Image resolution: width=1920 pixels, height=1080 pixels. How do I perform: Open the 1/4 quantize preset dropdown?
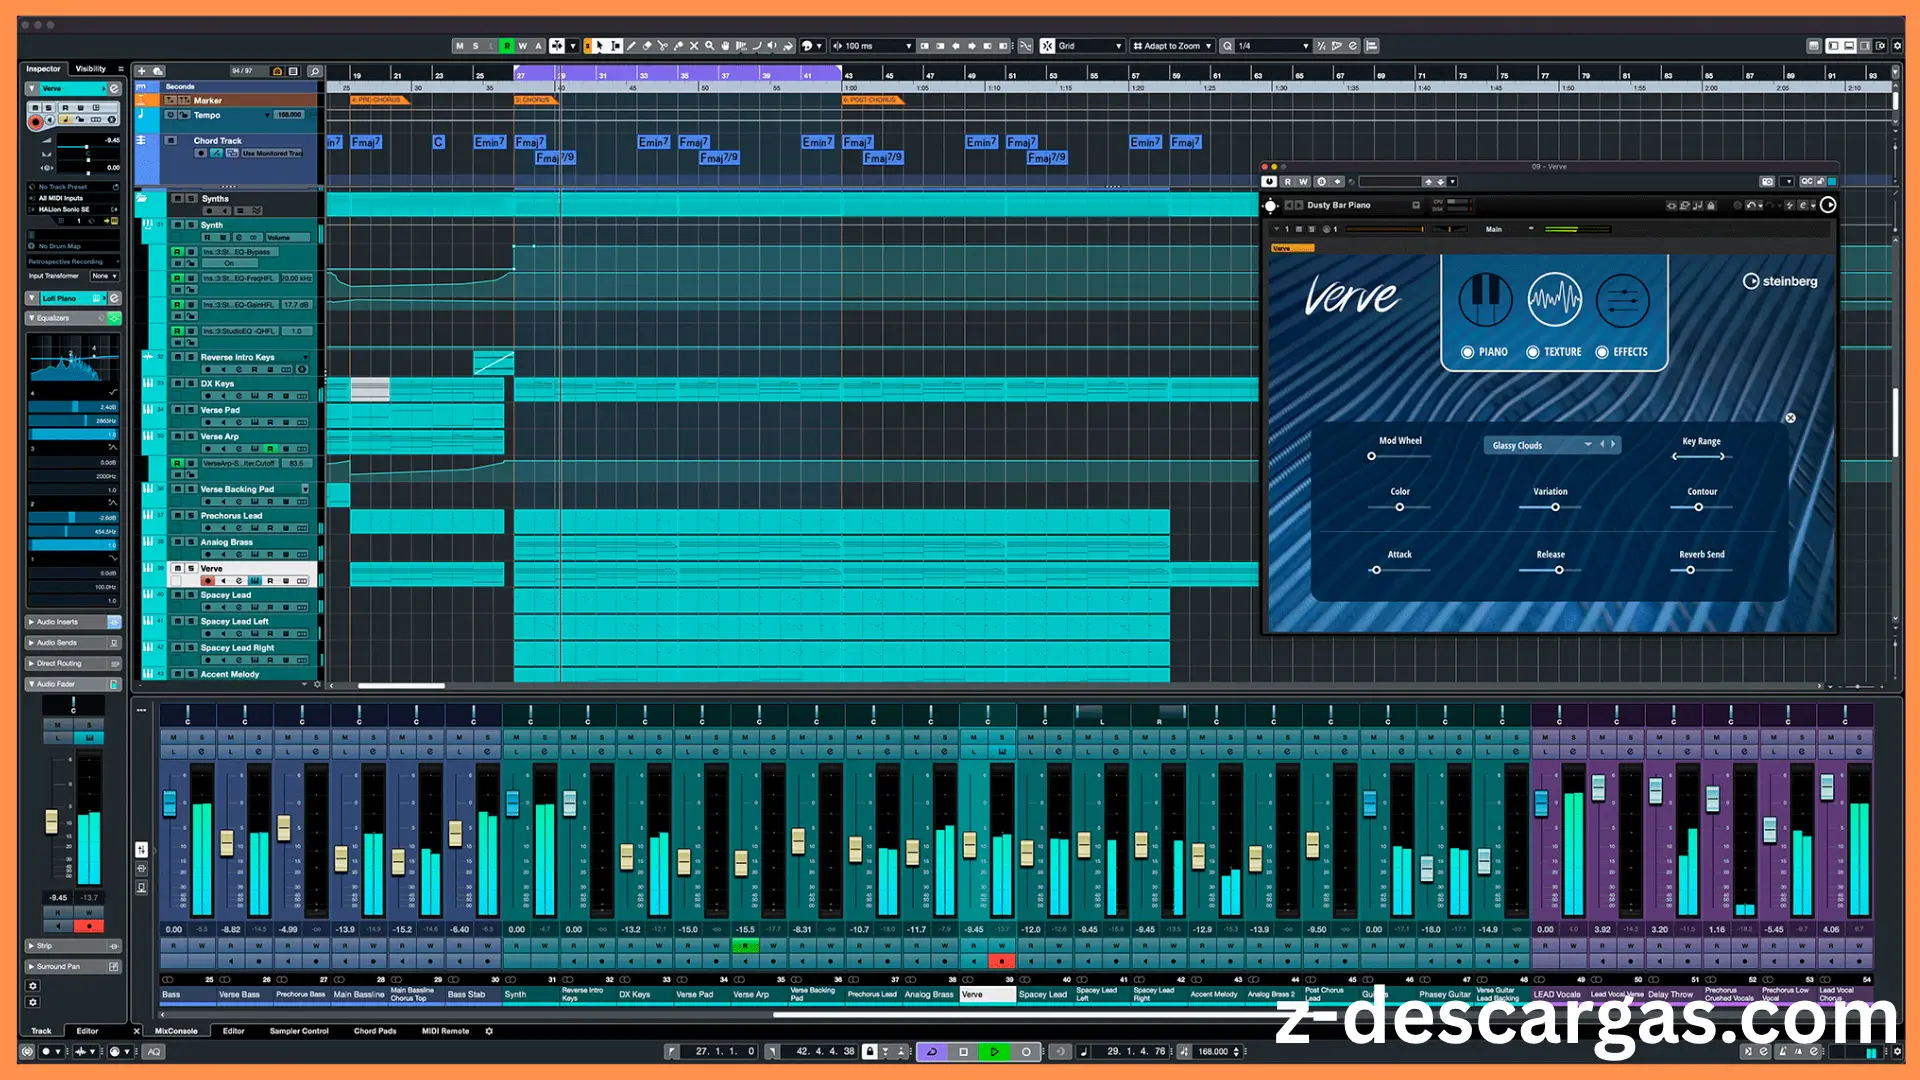1272,46
